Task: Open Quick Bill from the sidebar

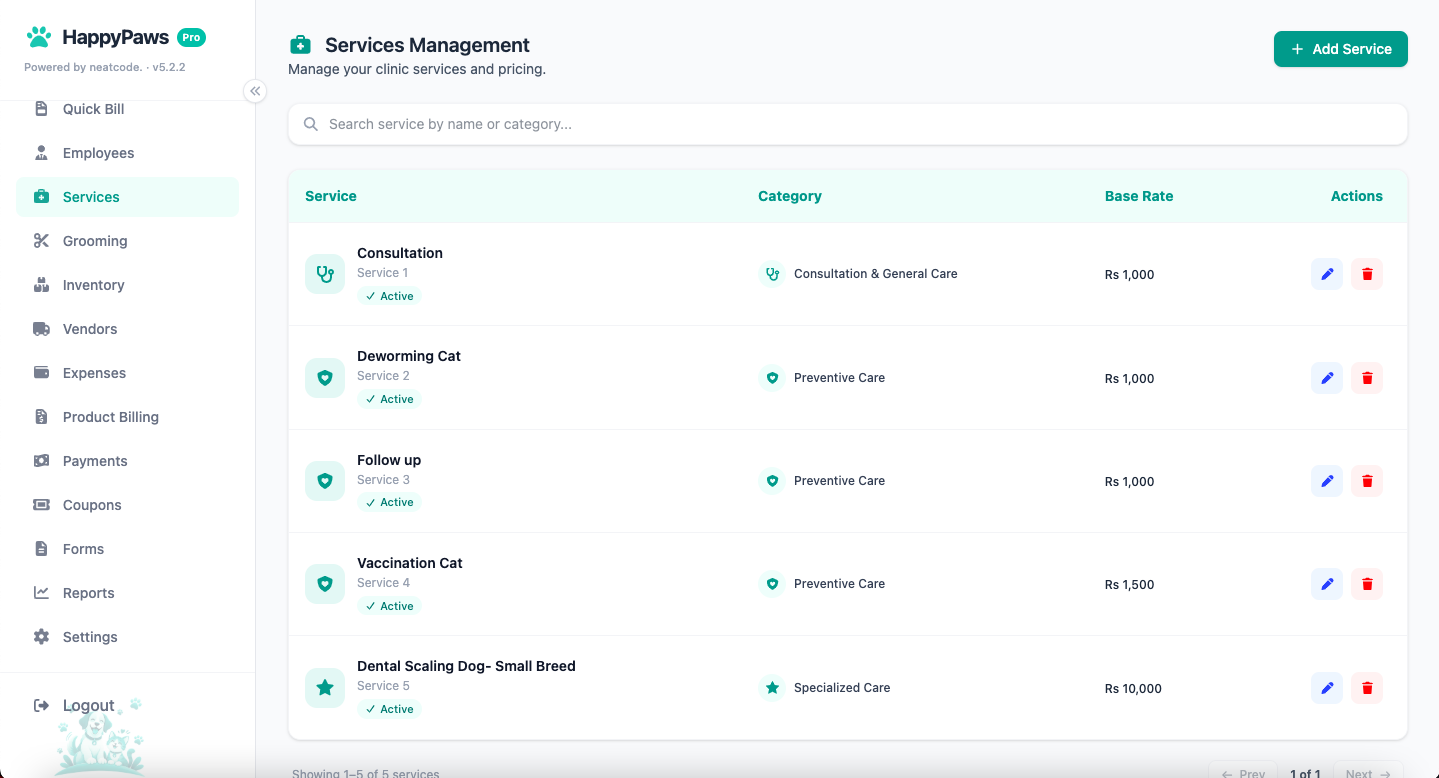Action: tap(127, 109)
